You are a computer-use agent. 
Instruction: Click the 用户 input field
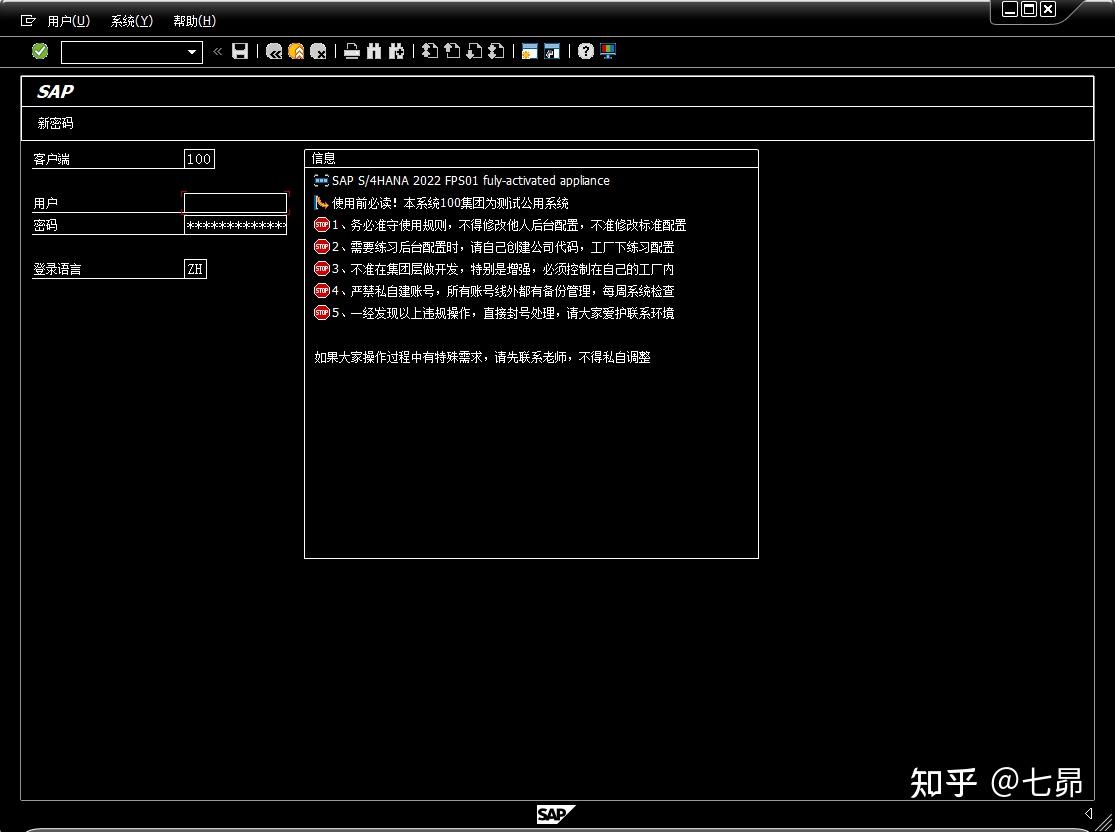234,202
